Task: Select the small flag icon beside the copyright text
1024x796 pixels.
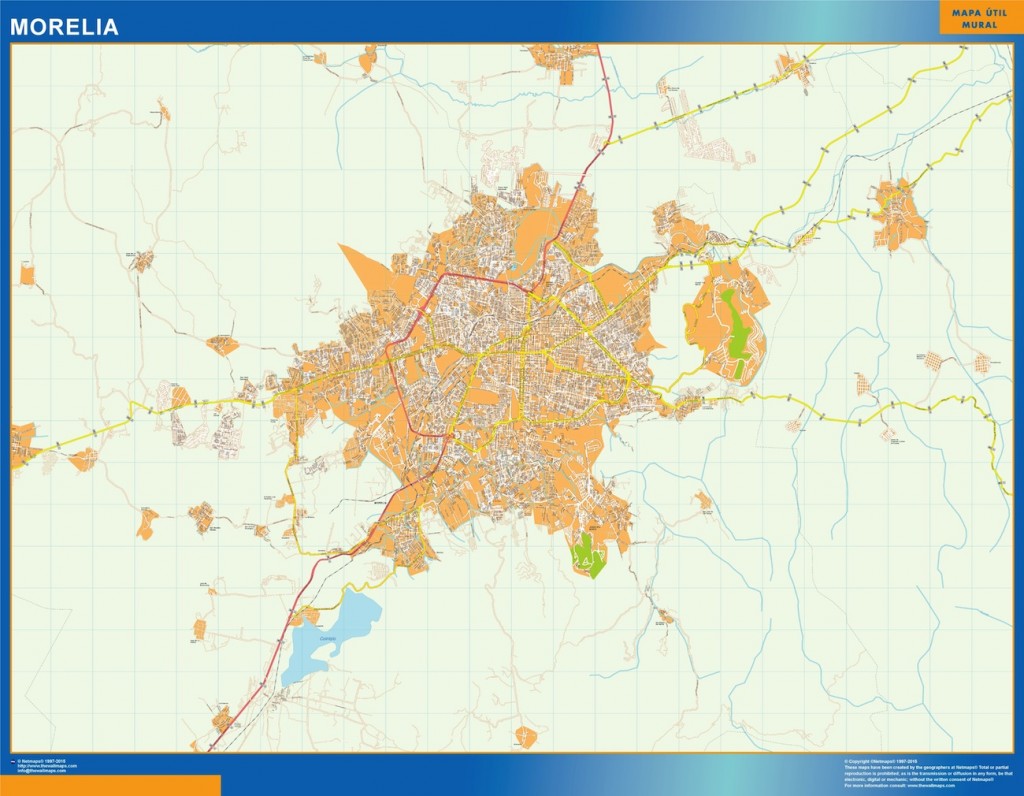Action: tap(13, 762)
